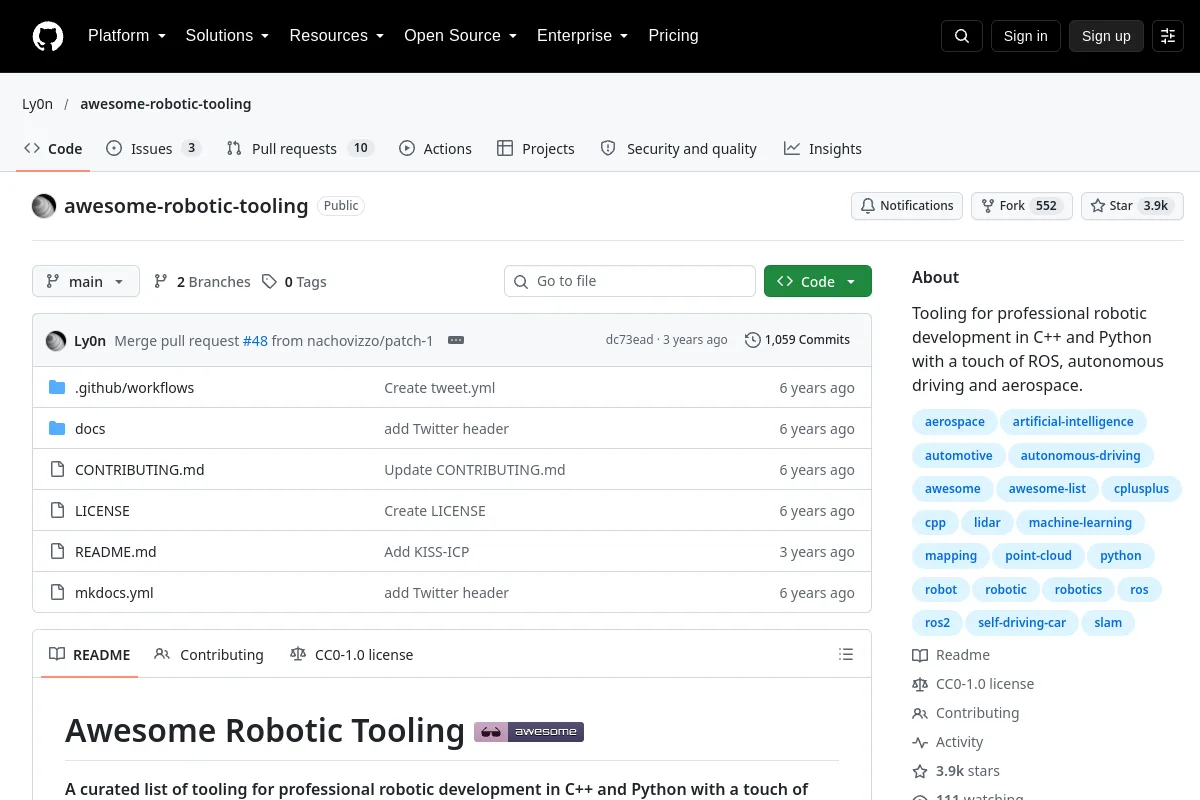
Task: Open the 1,059 Commits link
Action: (x=798, y=340)
